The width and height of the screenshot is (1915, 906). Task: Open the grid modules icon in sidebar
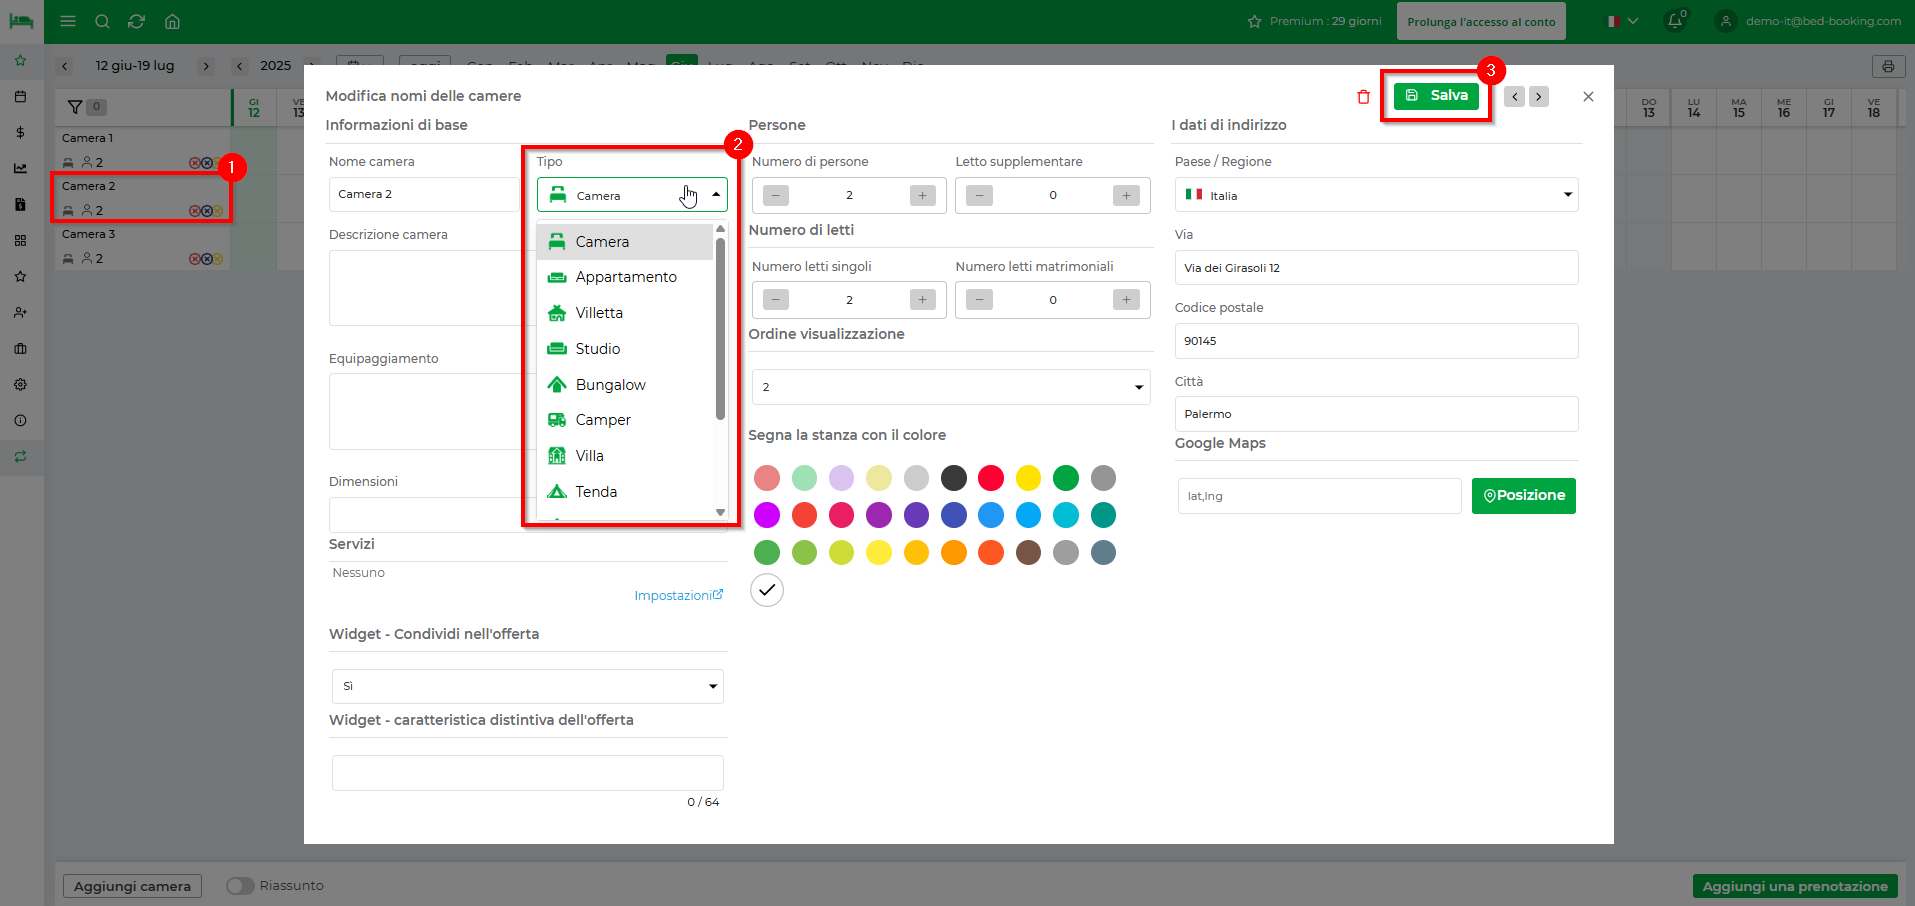pyautogui.click(x=20, y=241)
